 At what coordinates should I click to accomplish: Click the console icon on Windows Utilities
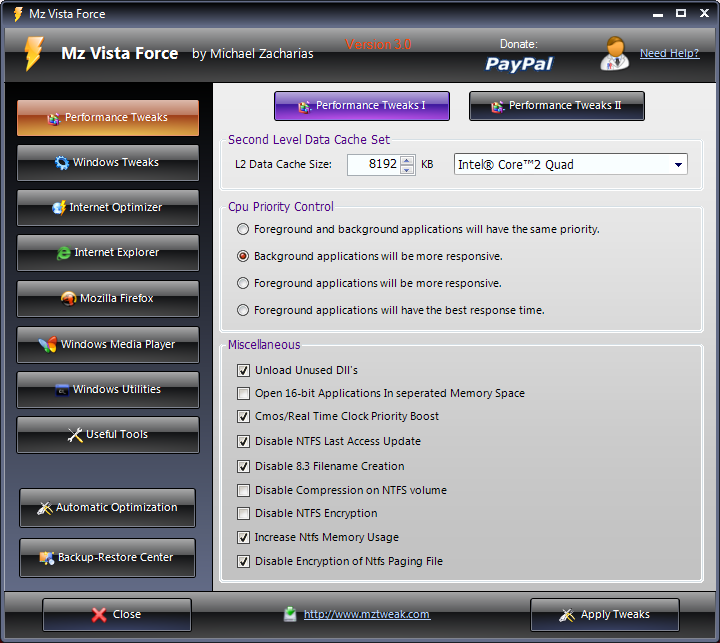coord(62,390)
